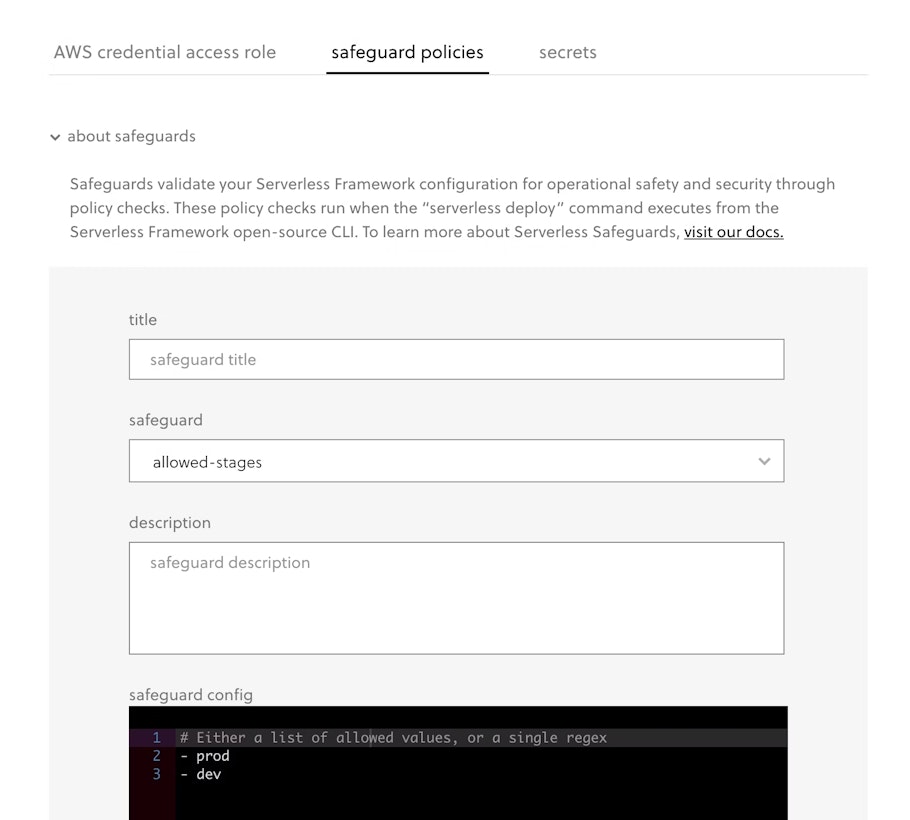This screenshot has height=820, width=910.
Task: Click the safeguard config label
Action: (x=190, y=695)
